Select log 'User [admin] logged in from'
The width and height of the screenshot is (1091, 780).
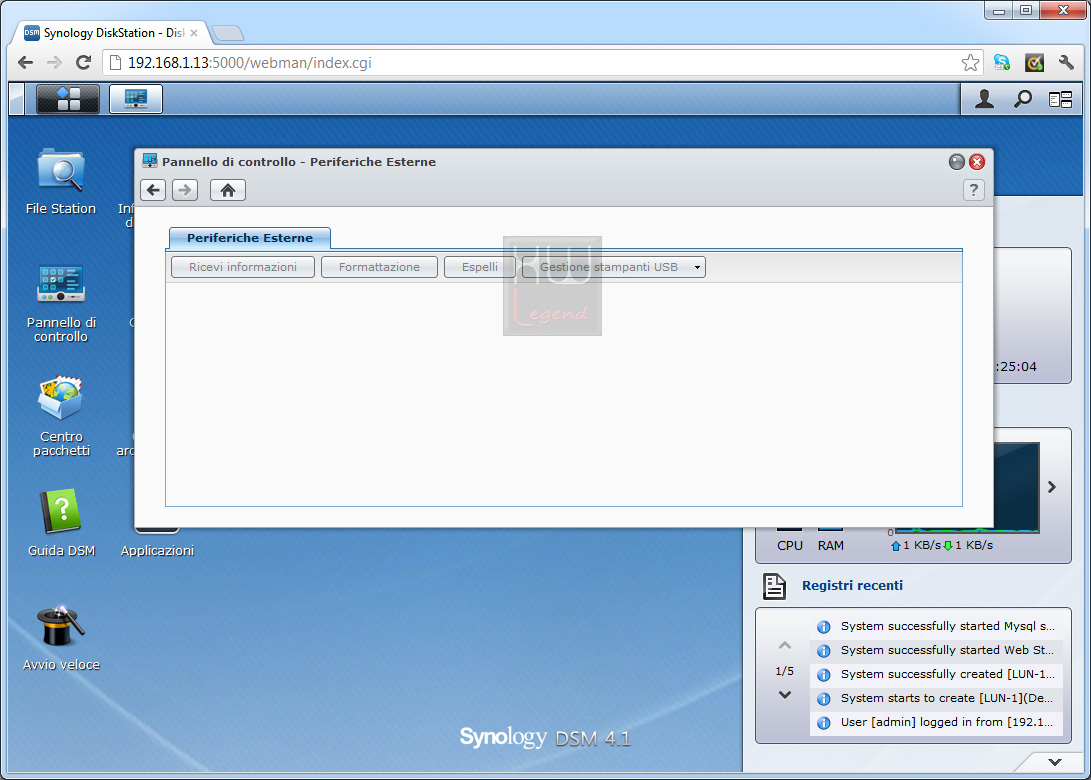click(937, 722)
